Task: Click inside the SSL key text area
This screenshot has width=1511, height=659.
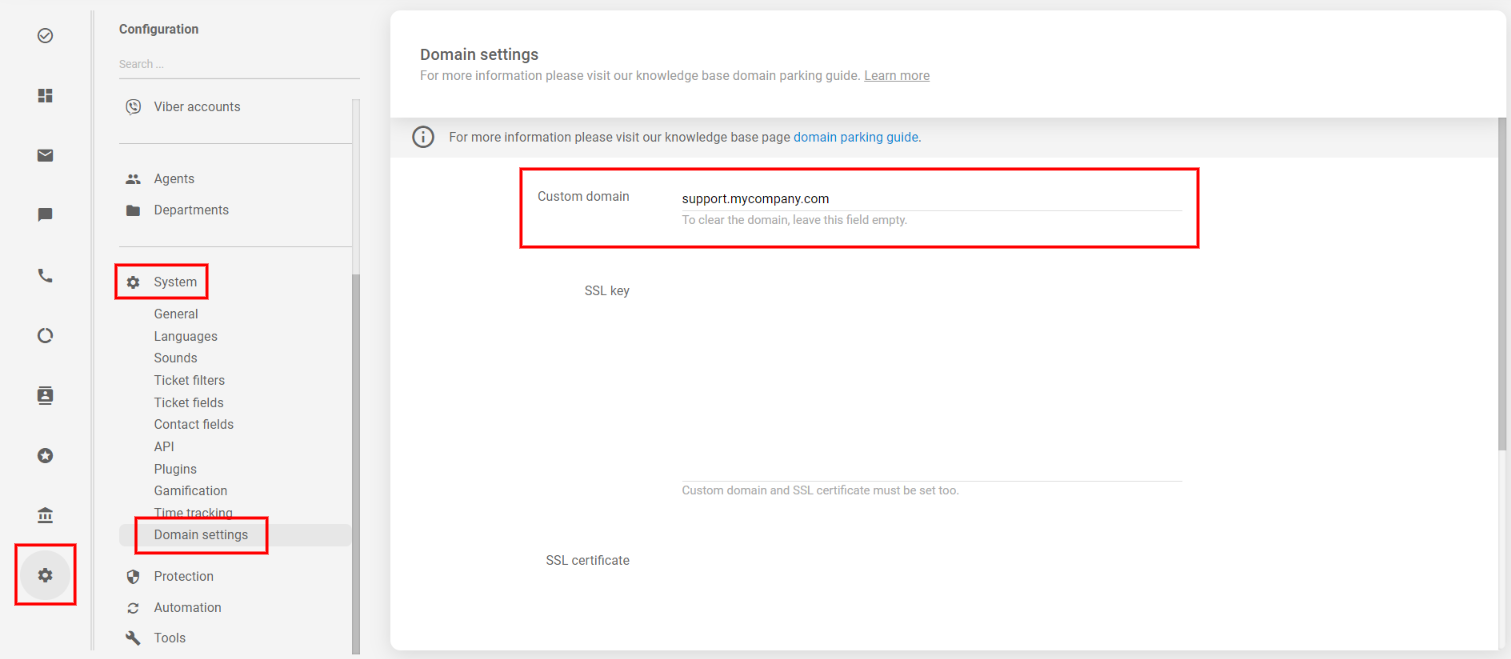Action: point(930,380)
